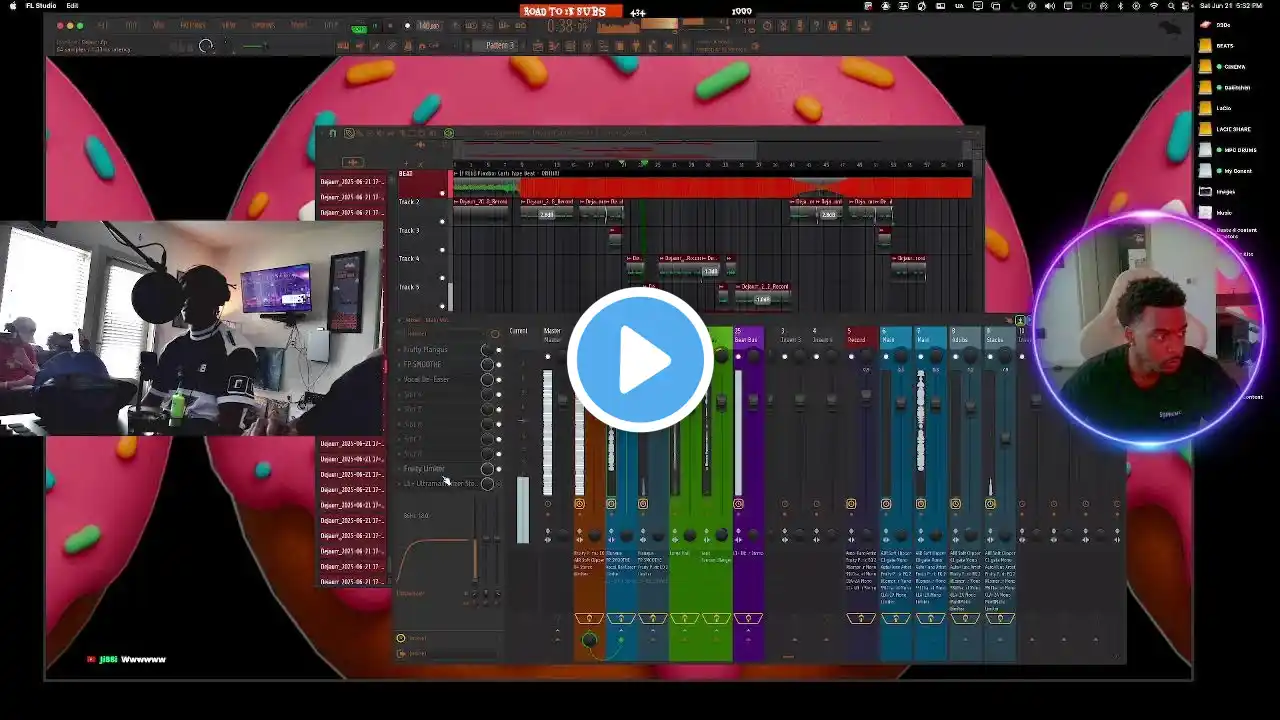Click the Fruity Limiter slot mix knob
The height and width of the screenshot is (720, 1280).
(487, 469)
